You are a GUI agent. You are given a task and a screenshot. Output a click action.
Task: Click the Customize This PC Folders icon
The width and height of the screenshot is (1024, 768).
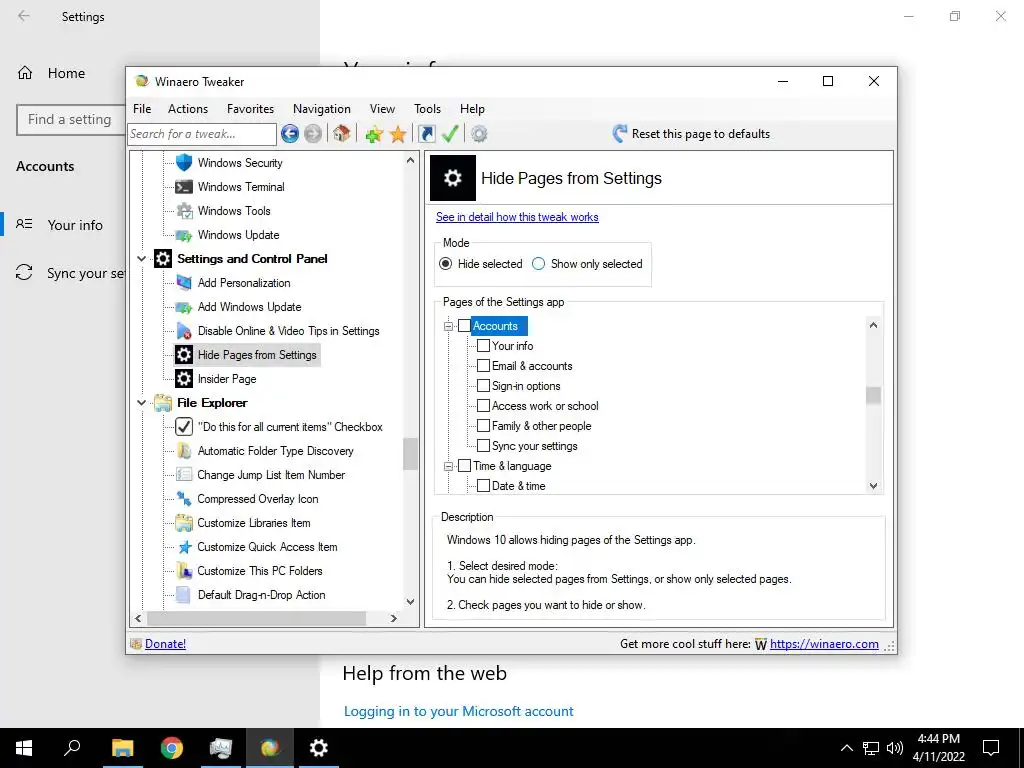184,571
